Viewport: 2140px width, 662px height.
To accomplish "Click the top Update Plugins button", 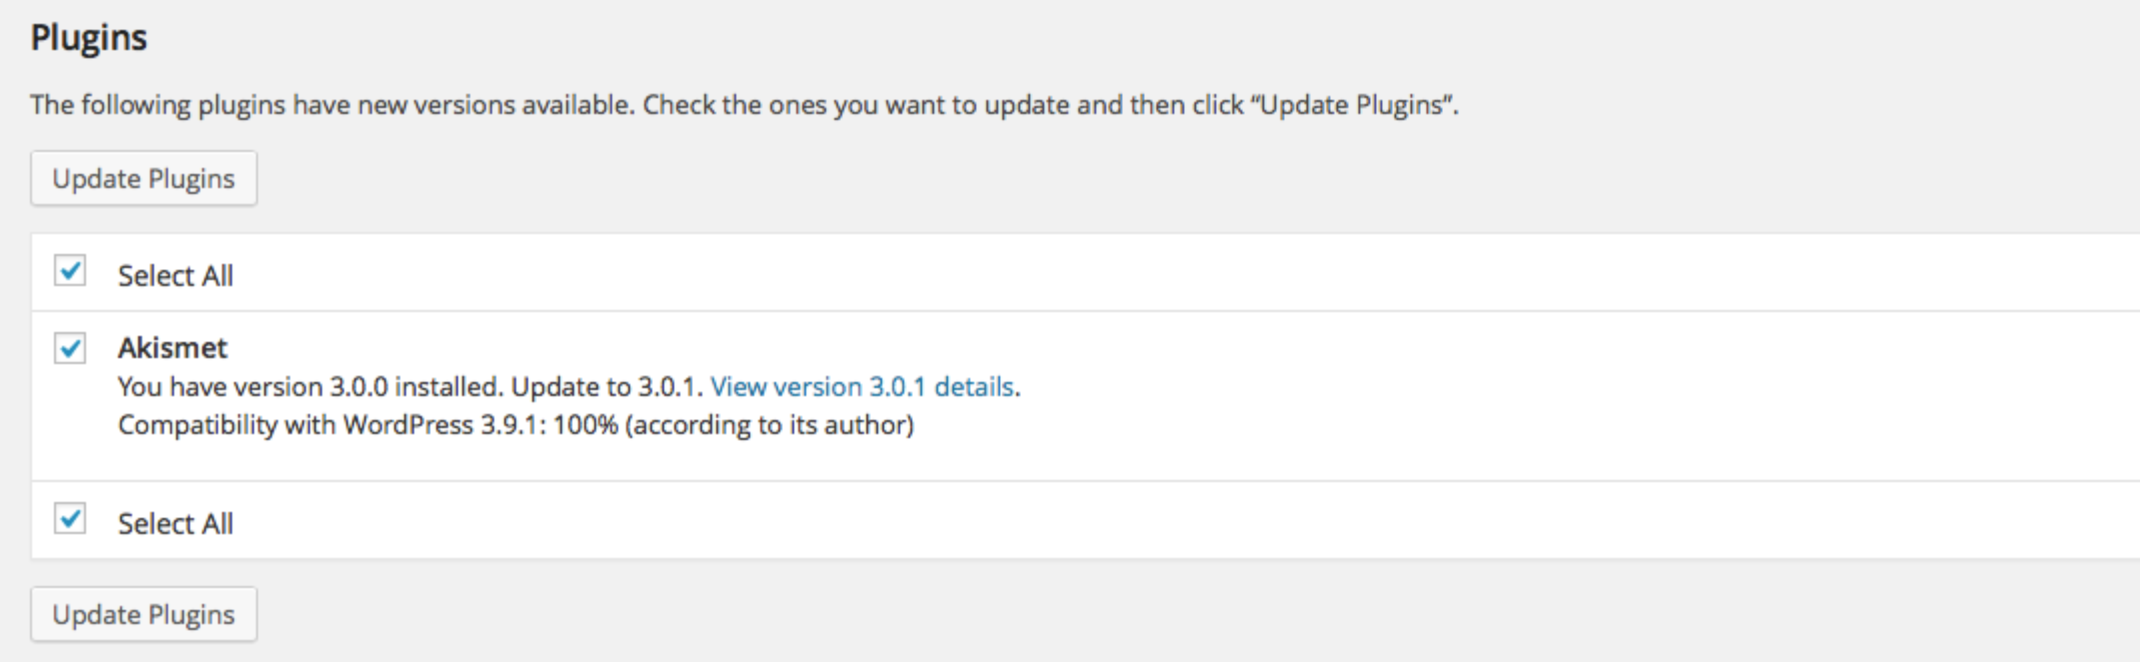I will click(x=143, y=179).
